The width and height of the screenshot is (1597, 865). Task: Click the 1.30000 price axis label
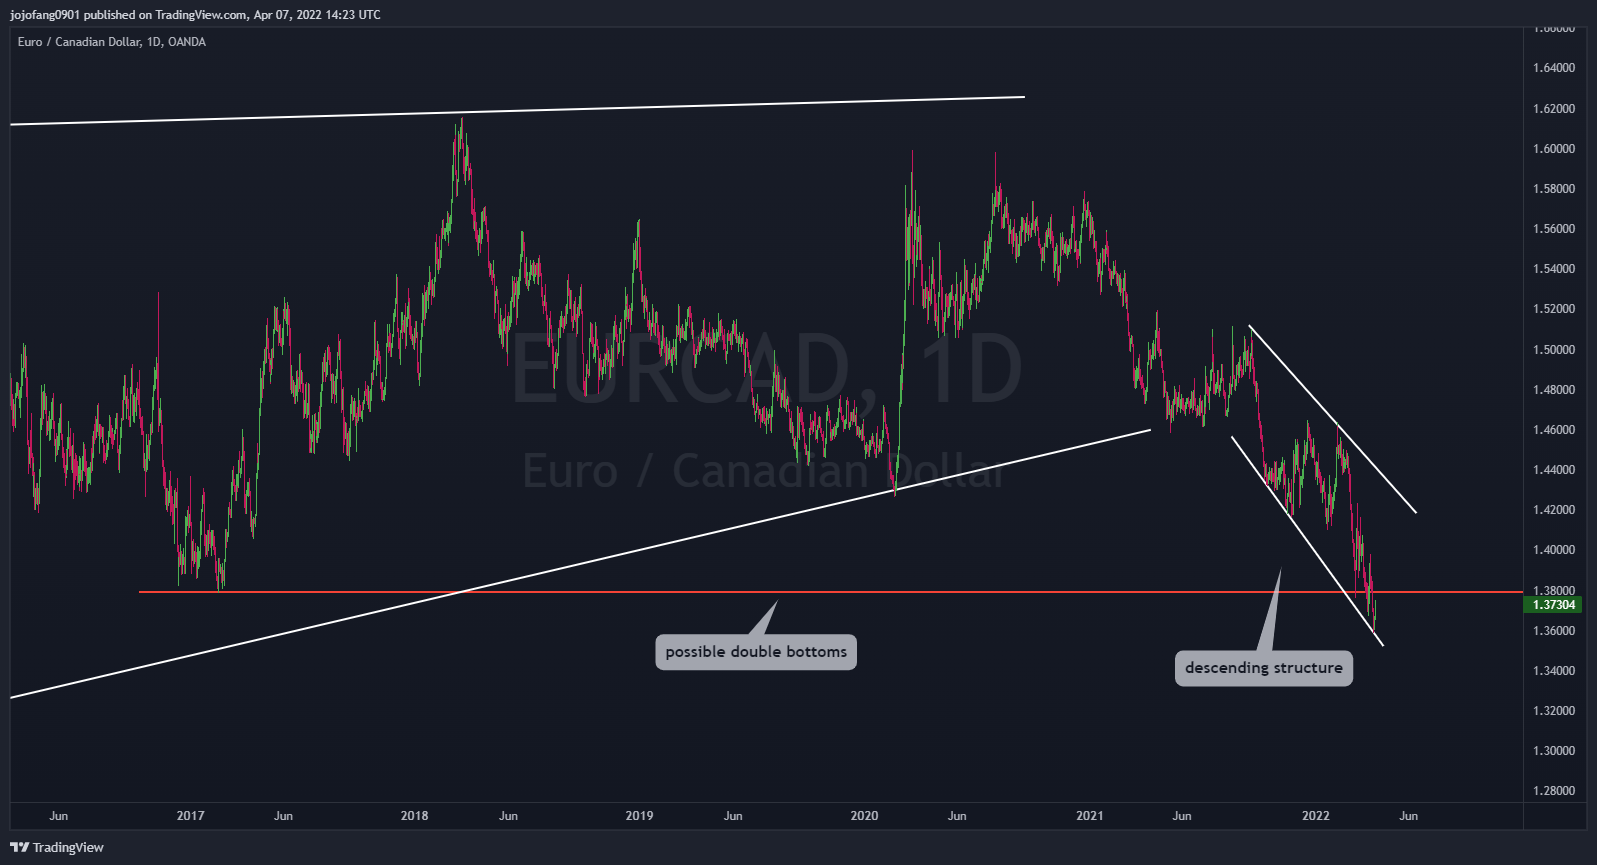click(x=1554, y=751)
